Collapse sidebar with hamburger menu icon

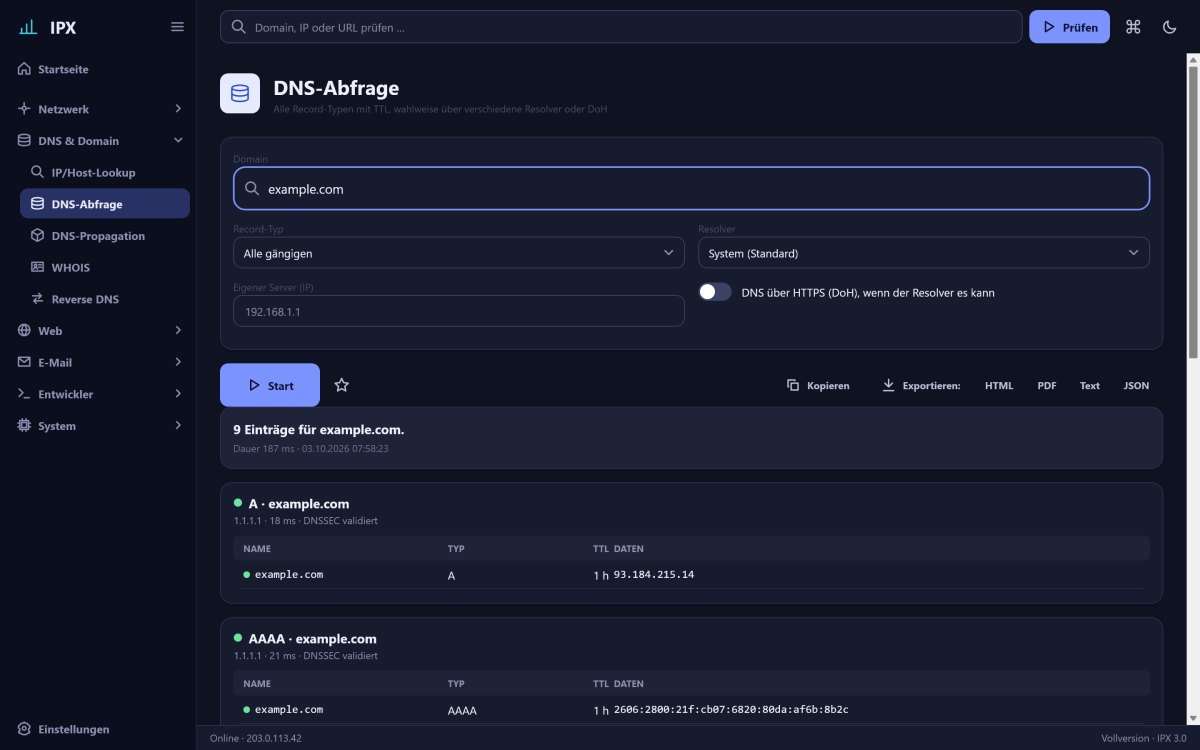pyautogui.click(x=177, y=27)
